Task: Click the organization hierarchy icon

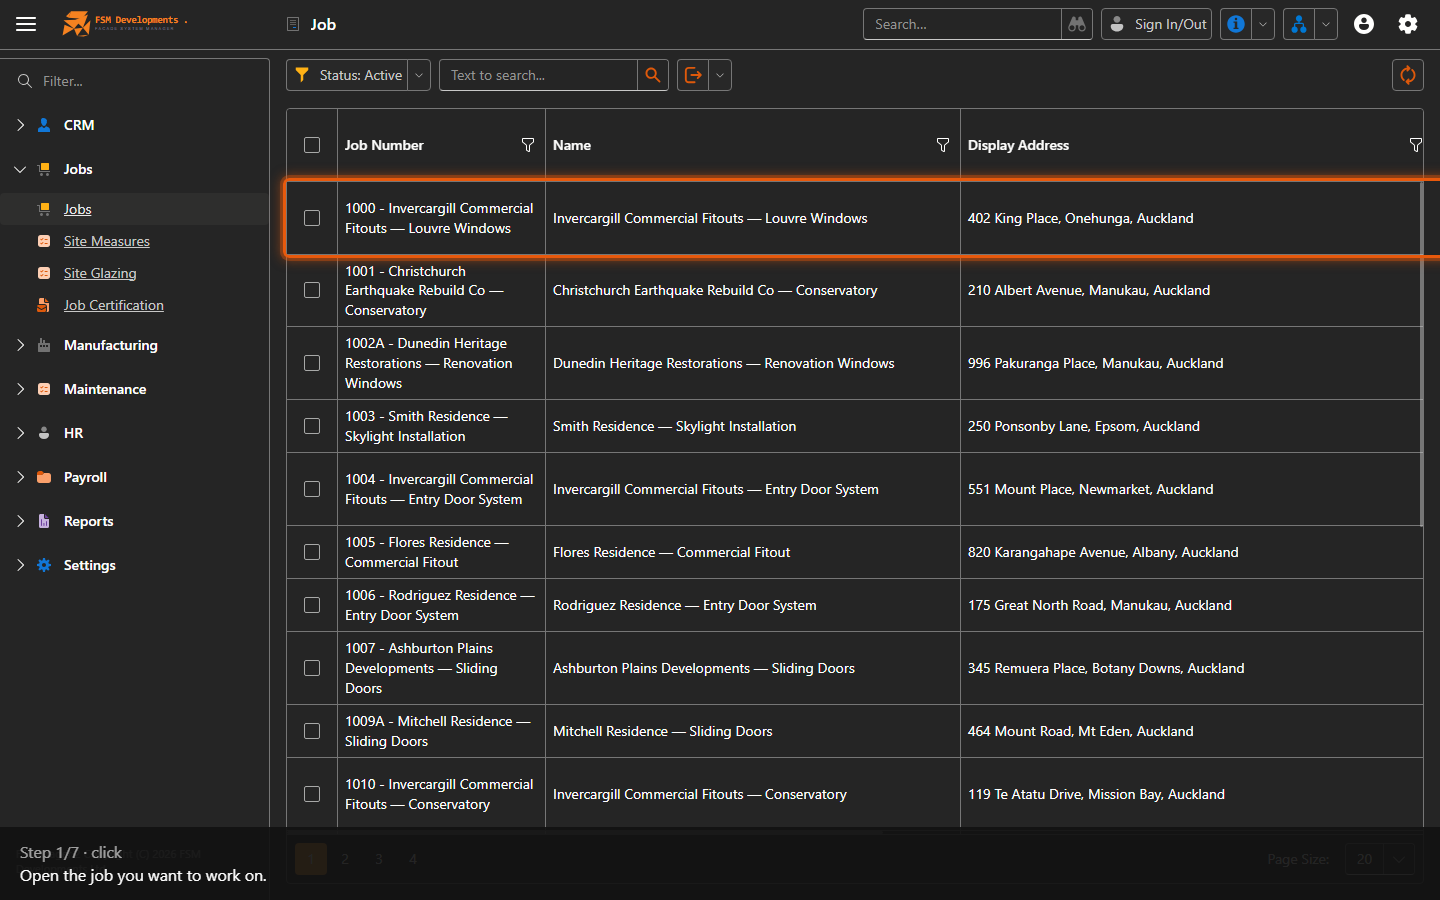Action: pyautogui.click(x=1298, y=24)
